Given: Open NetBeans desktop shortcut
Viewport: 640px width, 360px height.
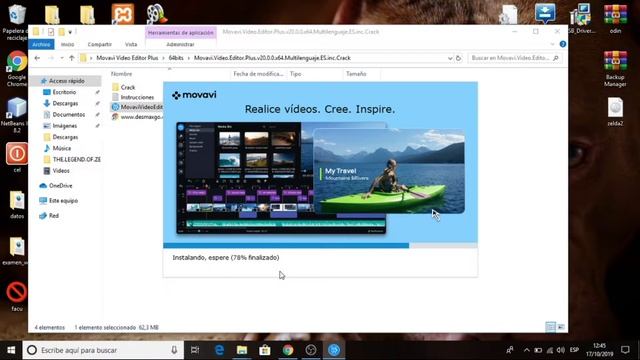Looking at the screenshot, I should [x=16, y=115].
